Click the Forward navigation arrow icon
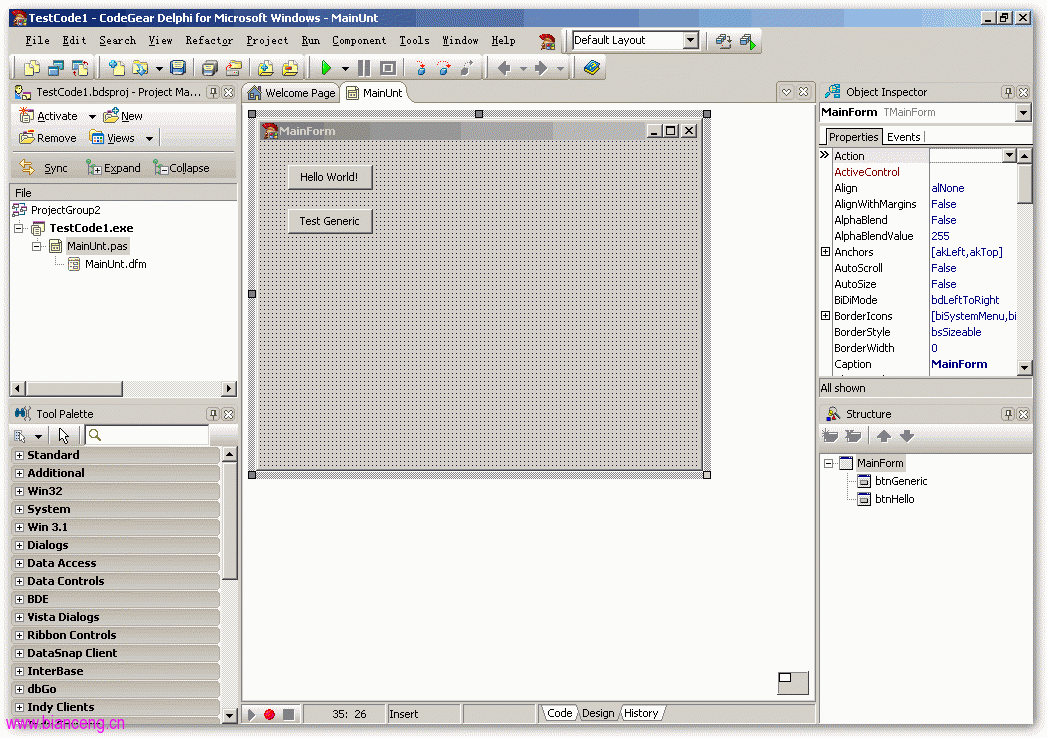 tap(541, 67)
